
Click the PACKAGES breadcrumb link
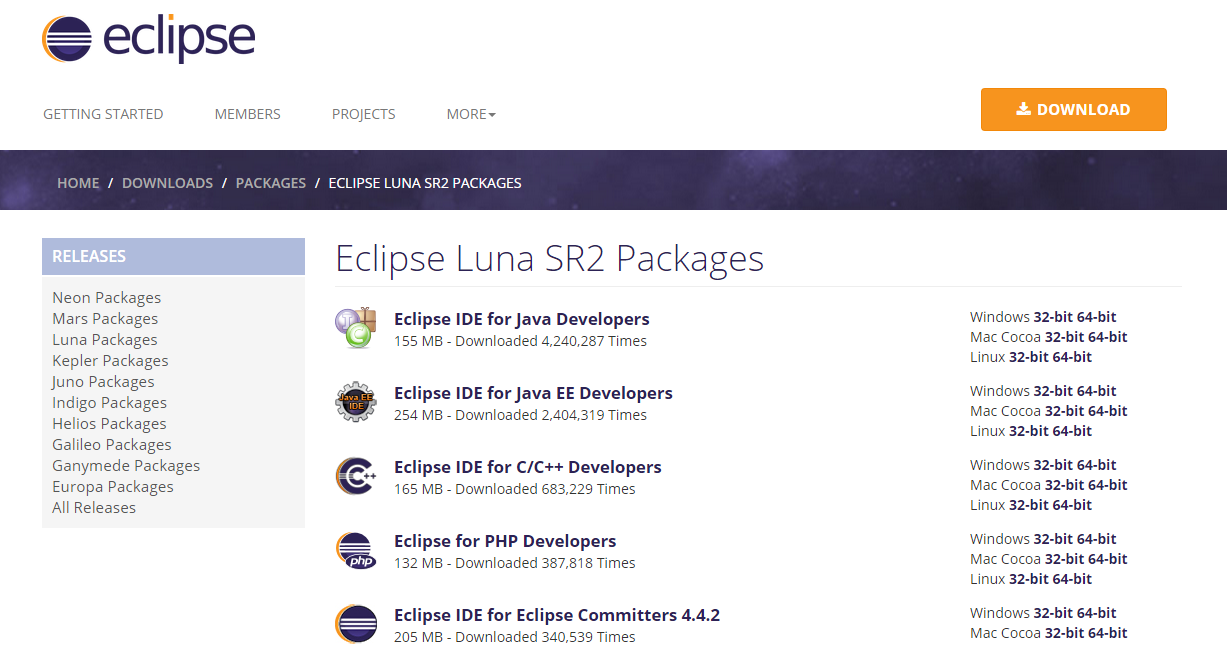tap(271, 183)
